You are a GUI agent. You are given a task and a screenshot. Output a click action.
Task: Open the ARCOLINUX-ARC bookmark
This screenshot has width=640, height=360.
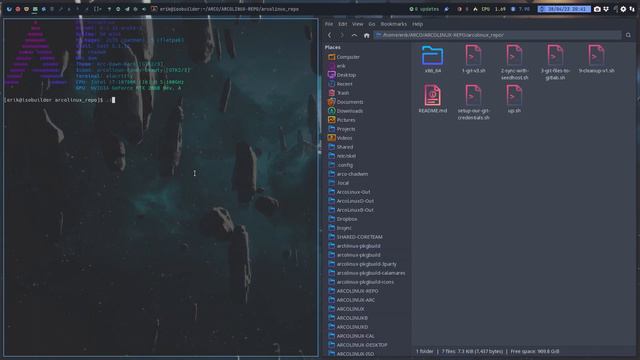[x=351, y=300]
